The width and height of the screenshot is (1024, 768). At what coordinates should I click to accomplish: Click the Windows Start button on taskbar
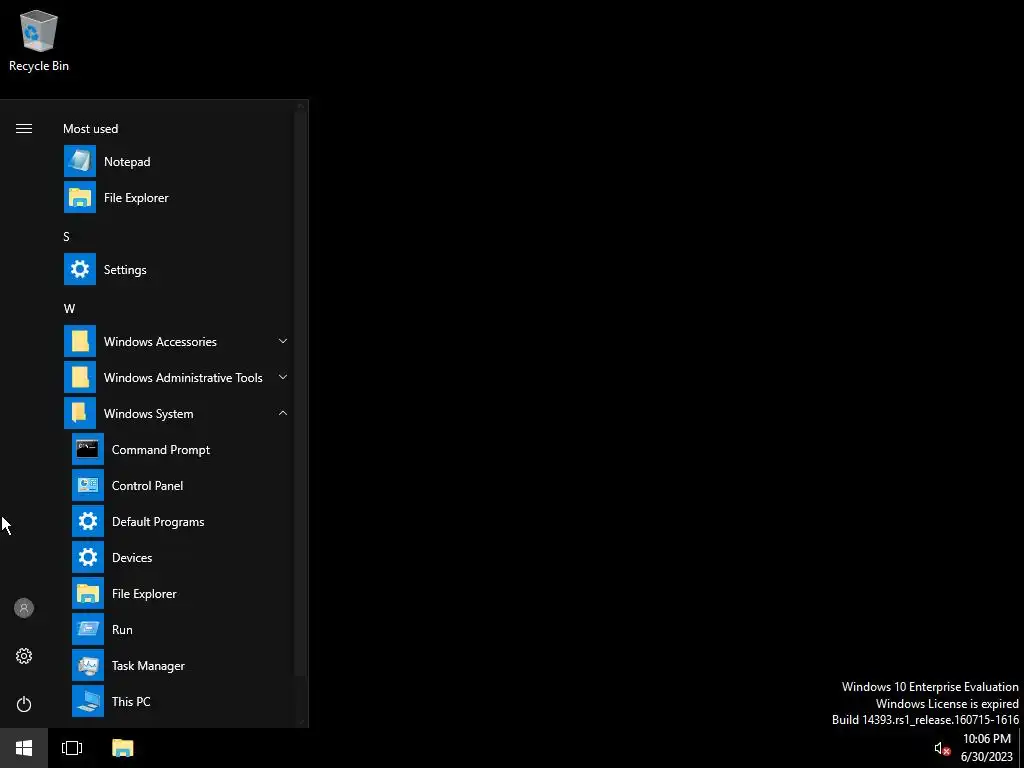pyautogui.click(x=24, y=748)
